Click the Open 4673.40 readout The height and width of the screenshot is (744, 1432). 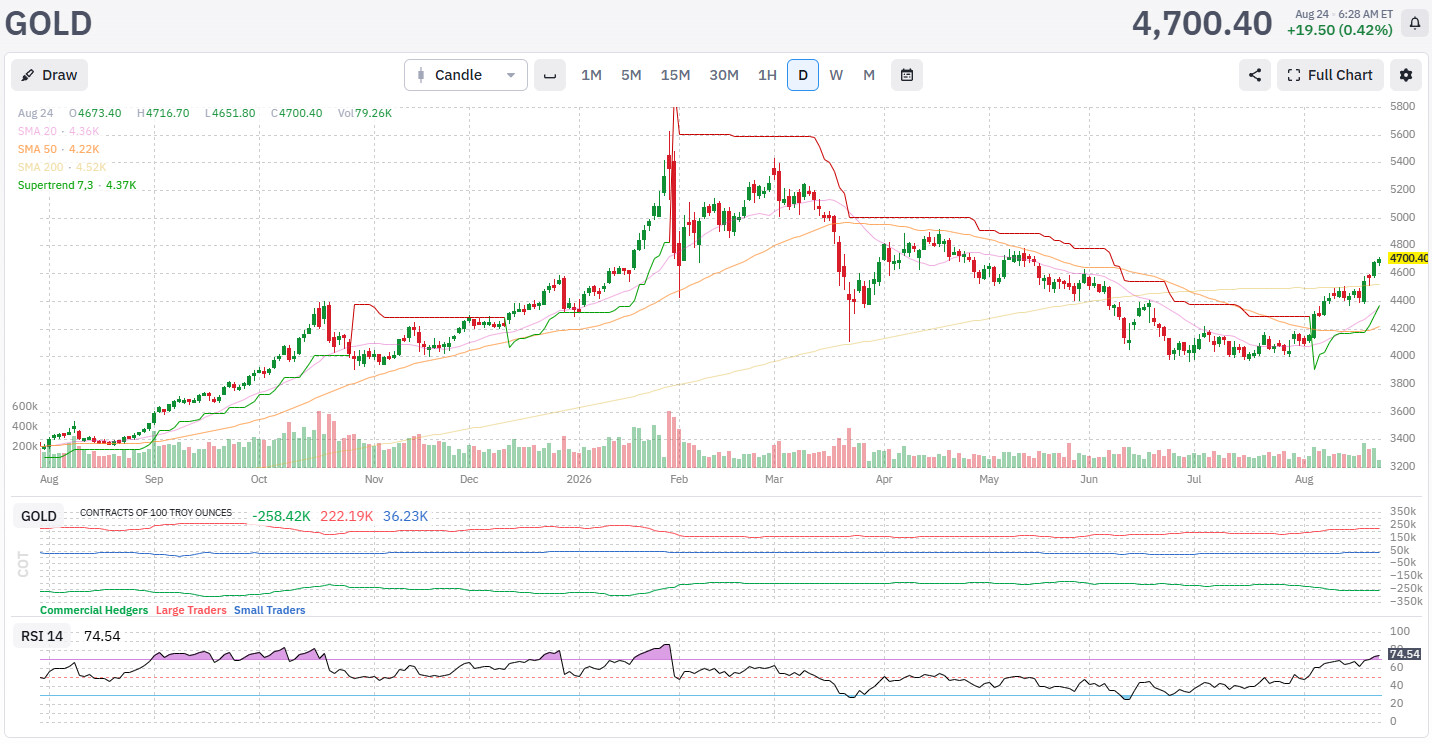pos(95,113)
